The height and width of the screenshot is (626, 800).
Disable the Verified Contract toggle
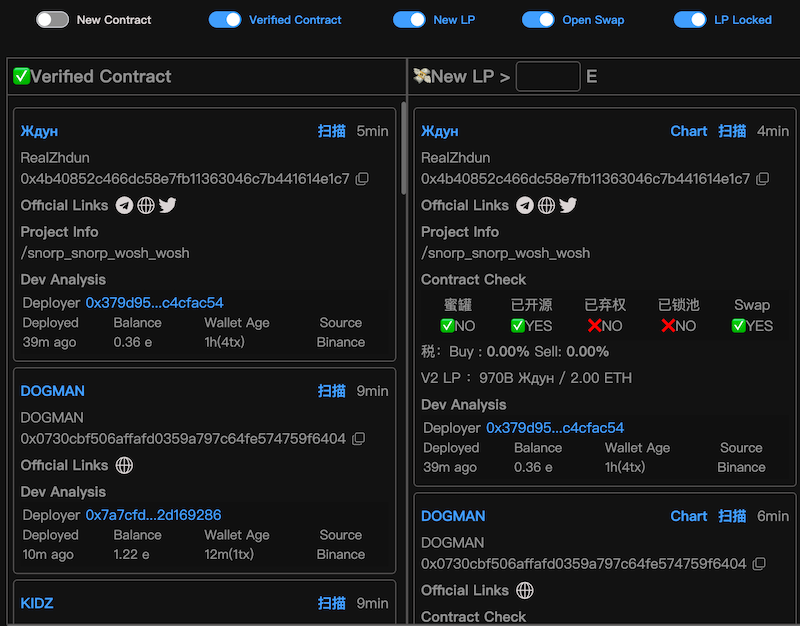pyautogui.click(x=225, y=19)
